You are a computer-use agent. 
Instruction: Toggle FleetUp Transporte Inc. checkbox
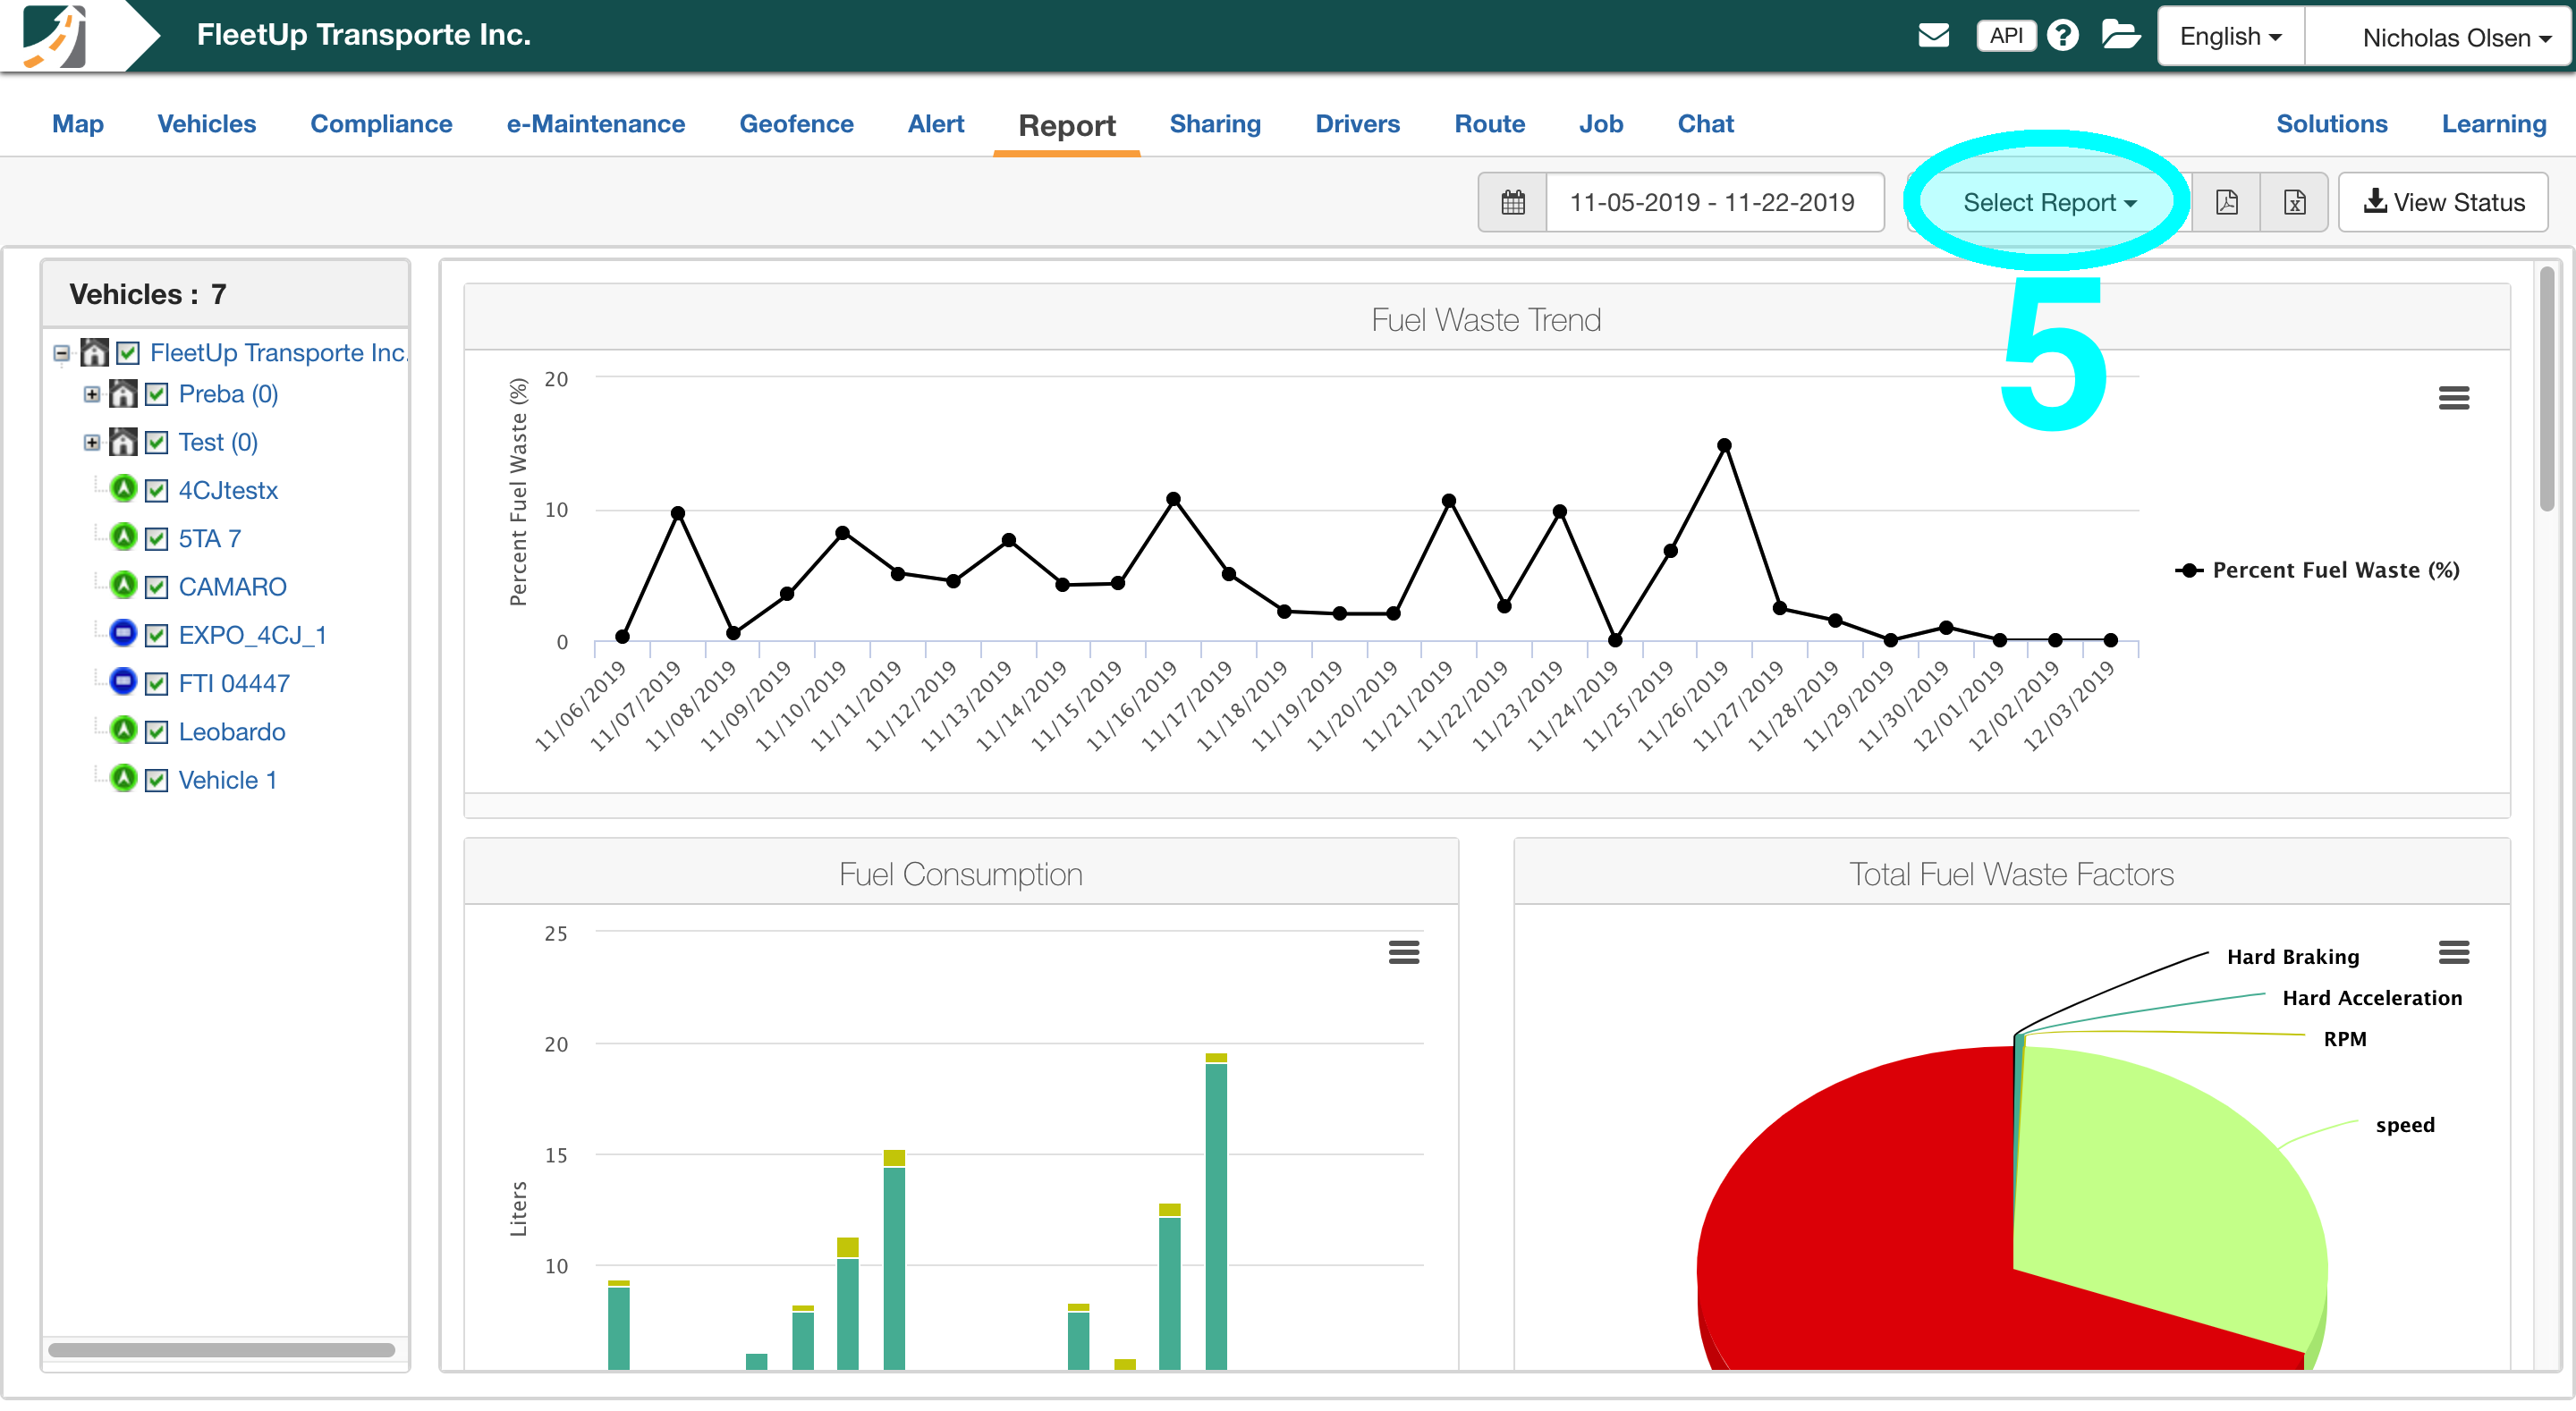point(128,353)
